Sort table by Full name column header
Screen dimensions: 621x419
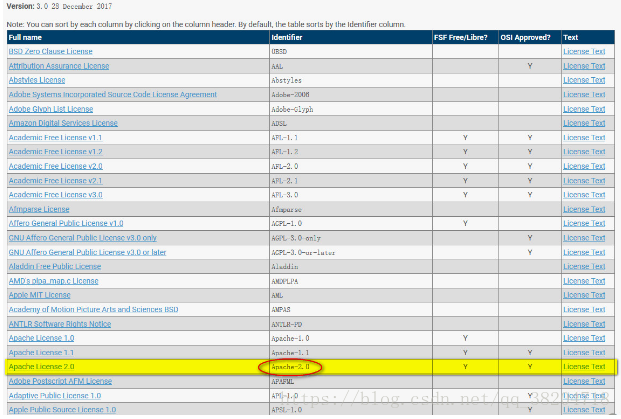click(x=25, y=38)
